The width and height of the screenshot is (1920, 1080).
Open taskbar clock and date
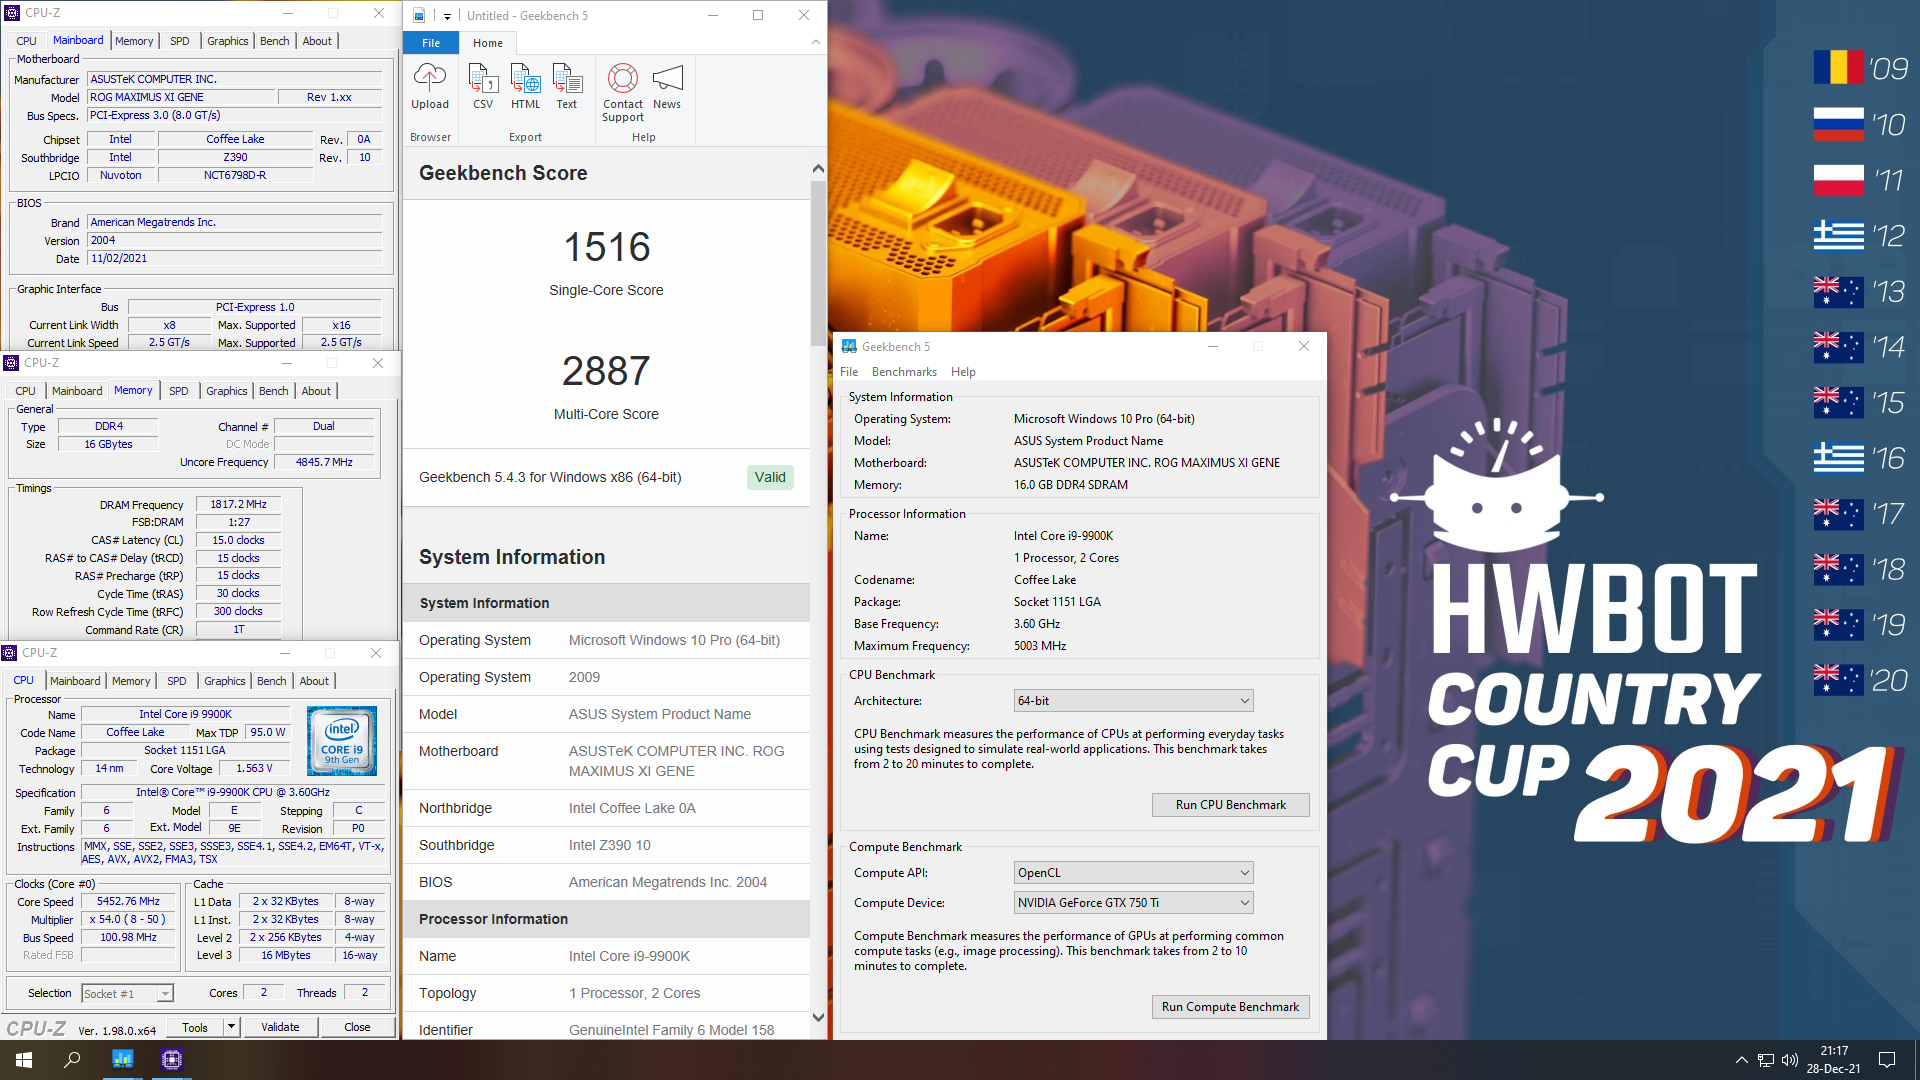click(1834, 1060)
